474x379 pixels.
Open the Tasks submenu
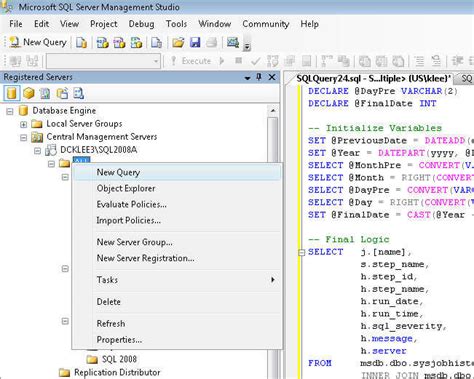click(x=177, y=280)
